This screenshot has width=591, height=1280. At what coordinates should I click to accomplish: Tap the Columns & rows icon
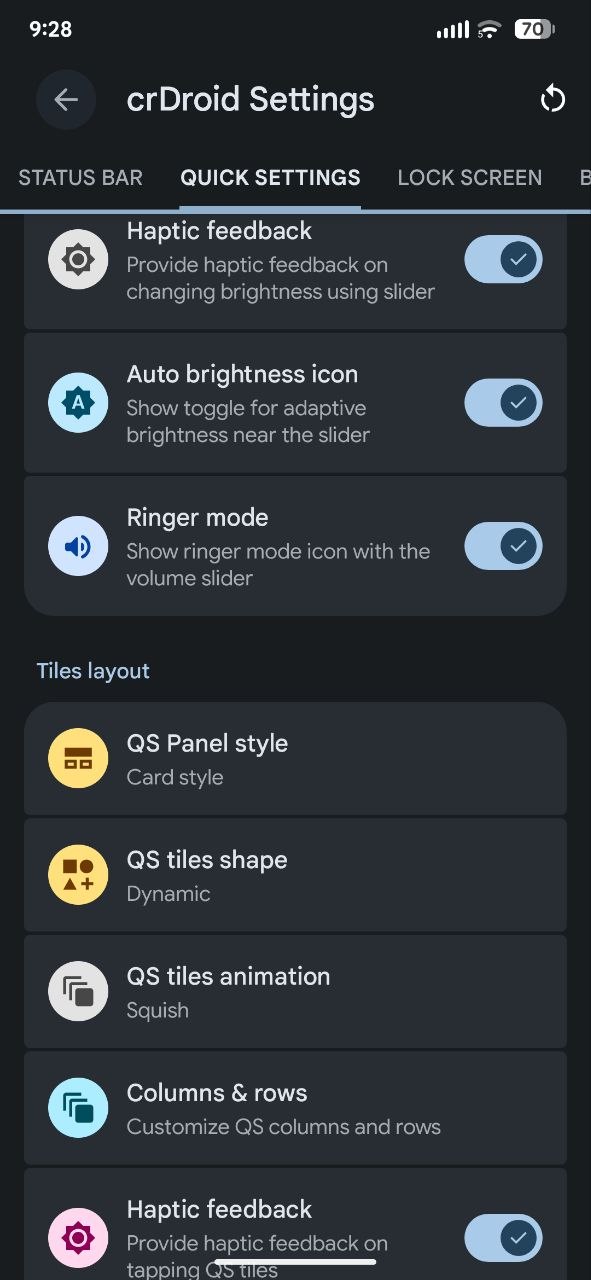[78, 1108]
